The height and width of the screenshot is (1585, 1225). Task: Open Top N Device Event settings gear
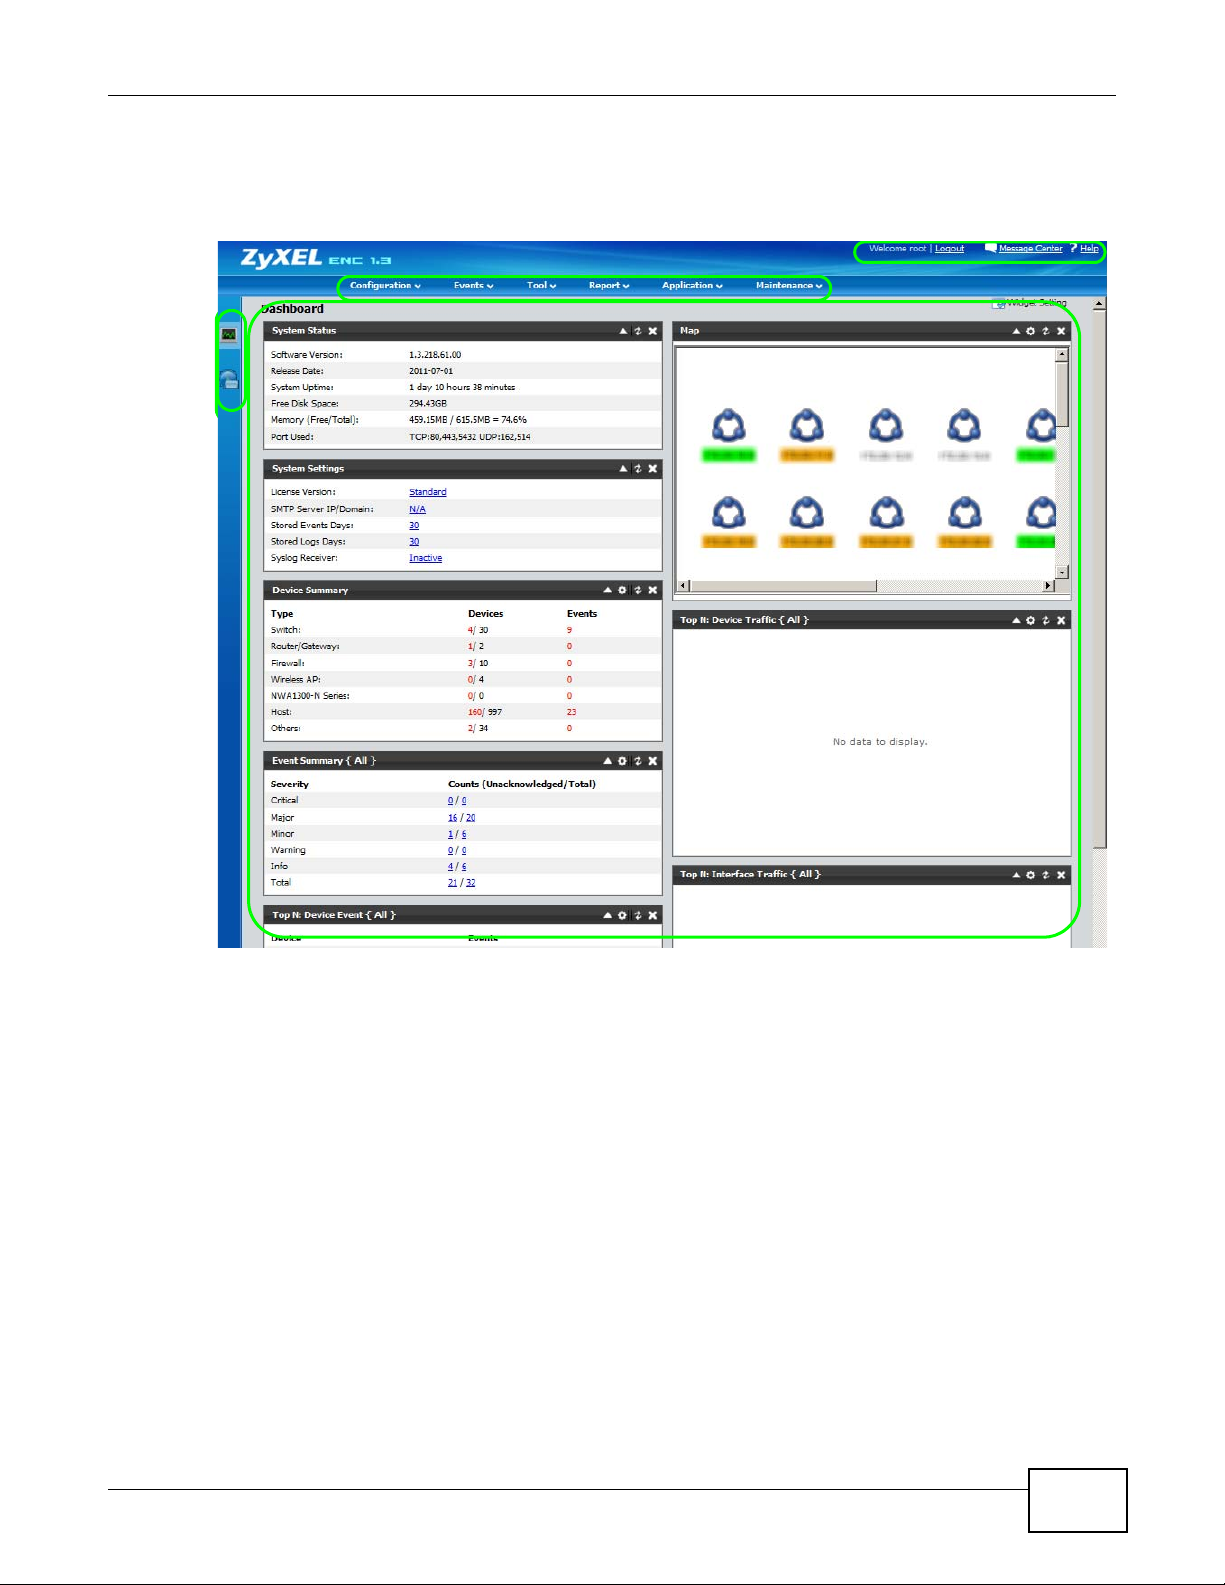click(x=622, y=916)
